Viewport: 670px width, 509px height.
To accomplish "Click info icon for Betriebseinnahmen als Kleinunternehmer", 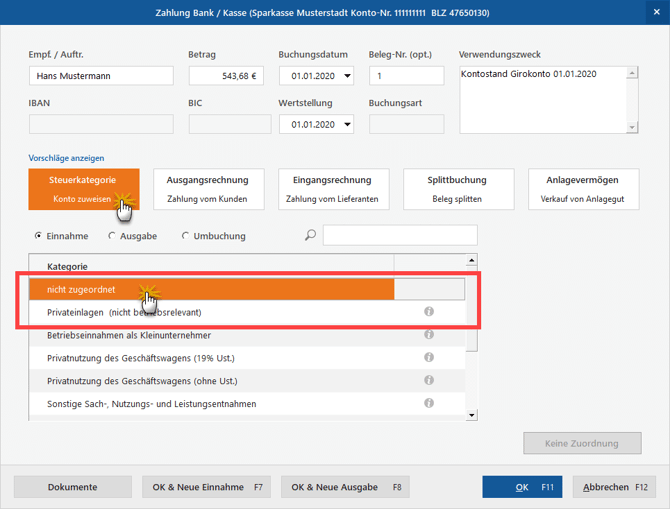I will pos(429,335).
